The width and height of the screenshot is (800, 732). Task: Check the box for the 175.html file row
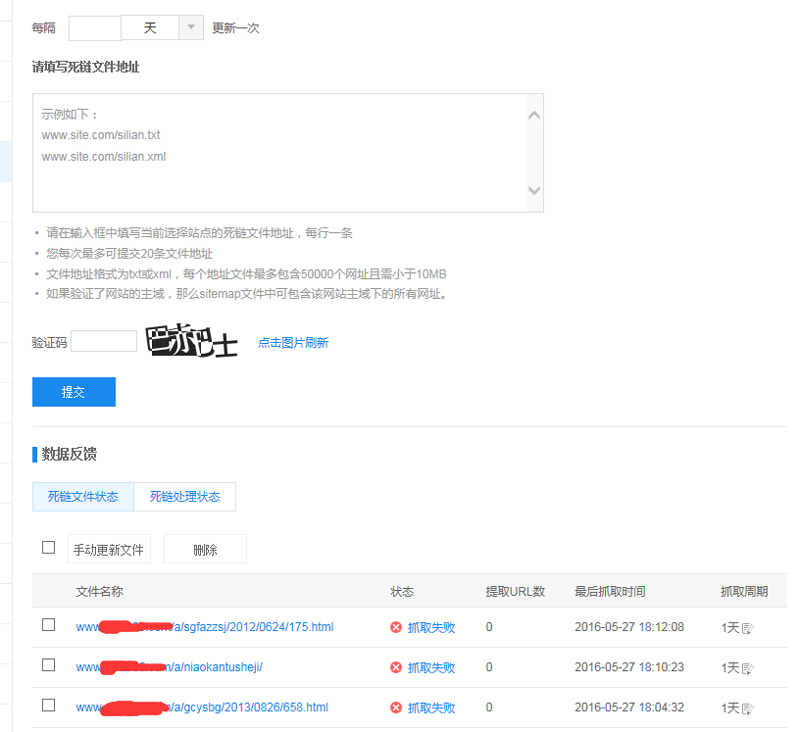48,625
